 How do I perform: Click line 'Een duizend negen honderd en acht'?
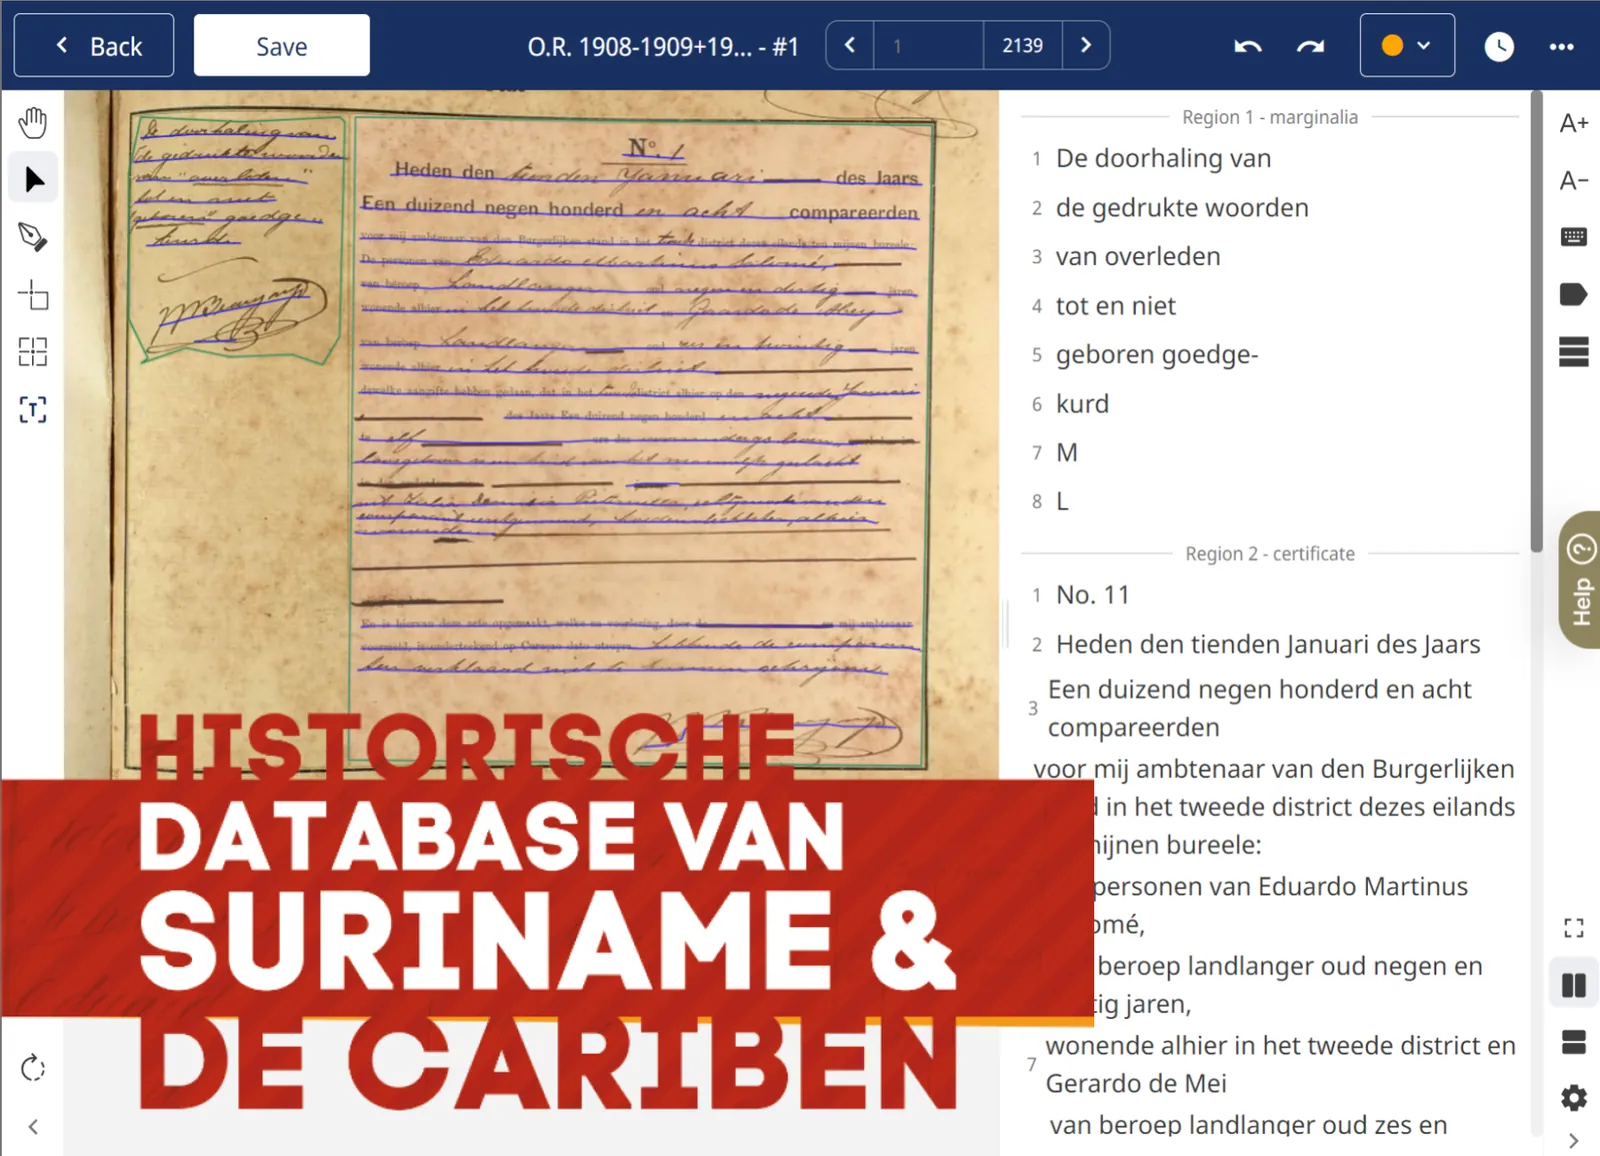point(1260,689)
